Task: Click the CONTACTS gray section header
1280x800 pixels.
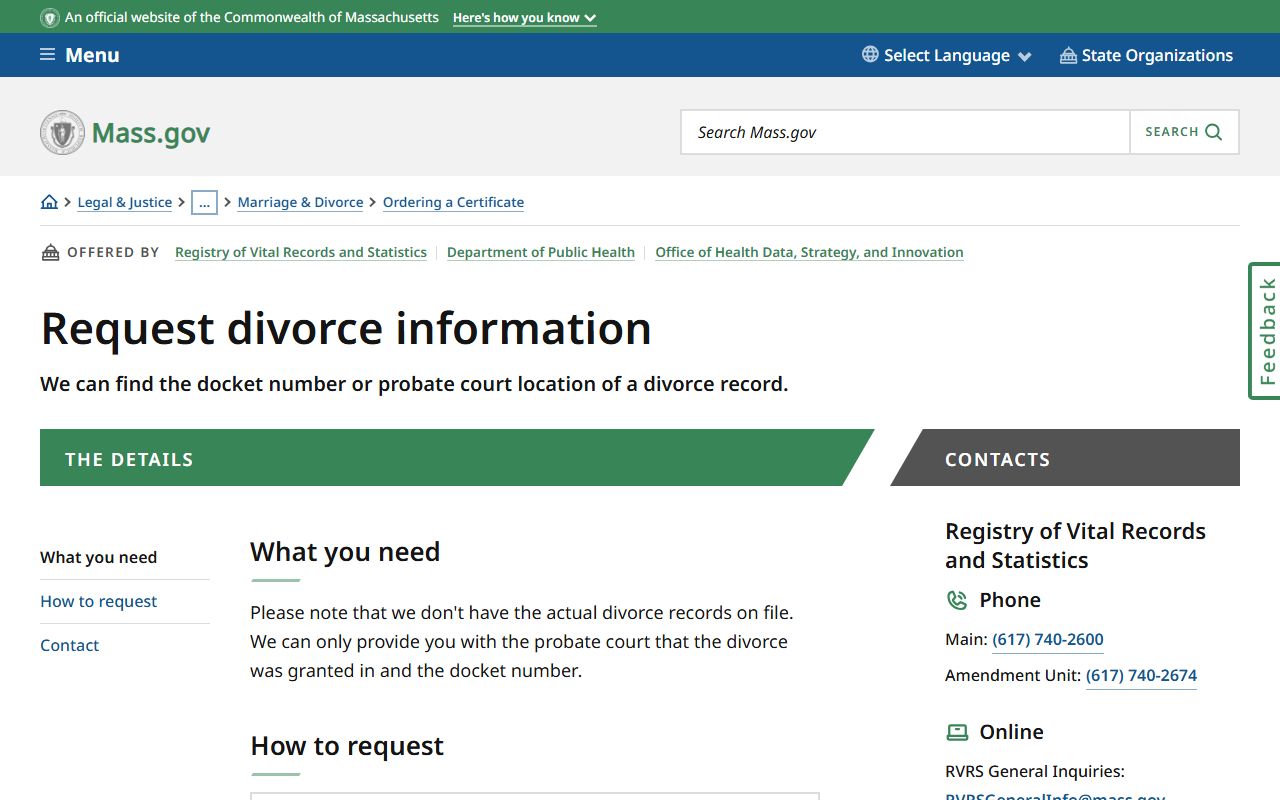Action: coord(1065,458)
